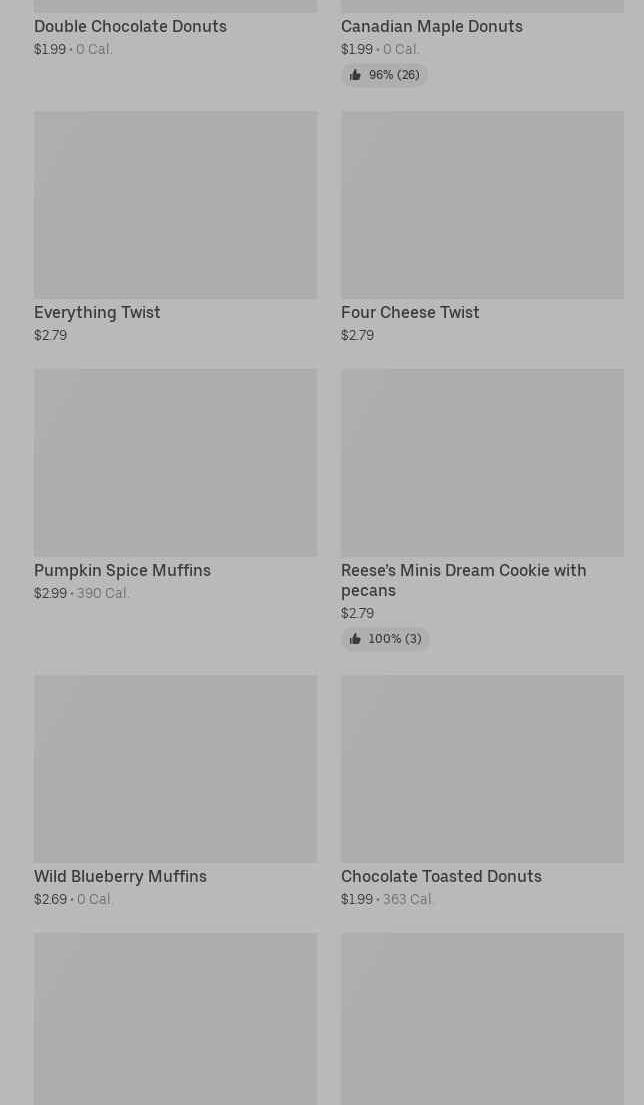Screen dimensions: 644x1105
Task: Click the Wild Blueberry Muffins image
Action: pos(175,768)
